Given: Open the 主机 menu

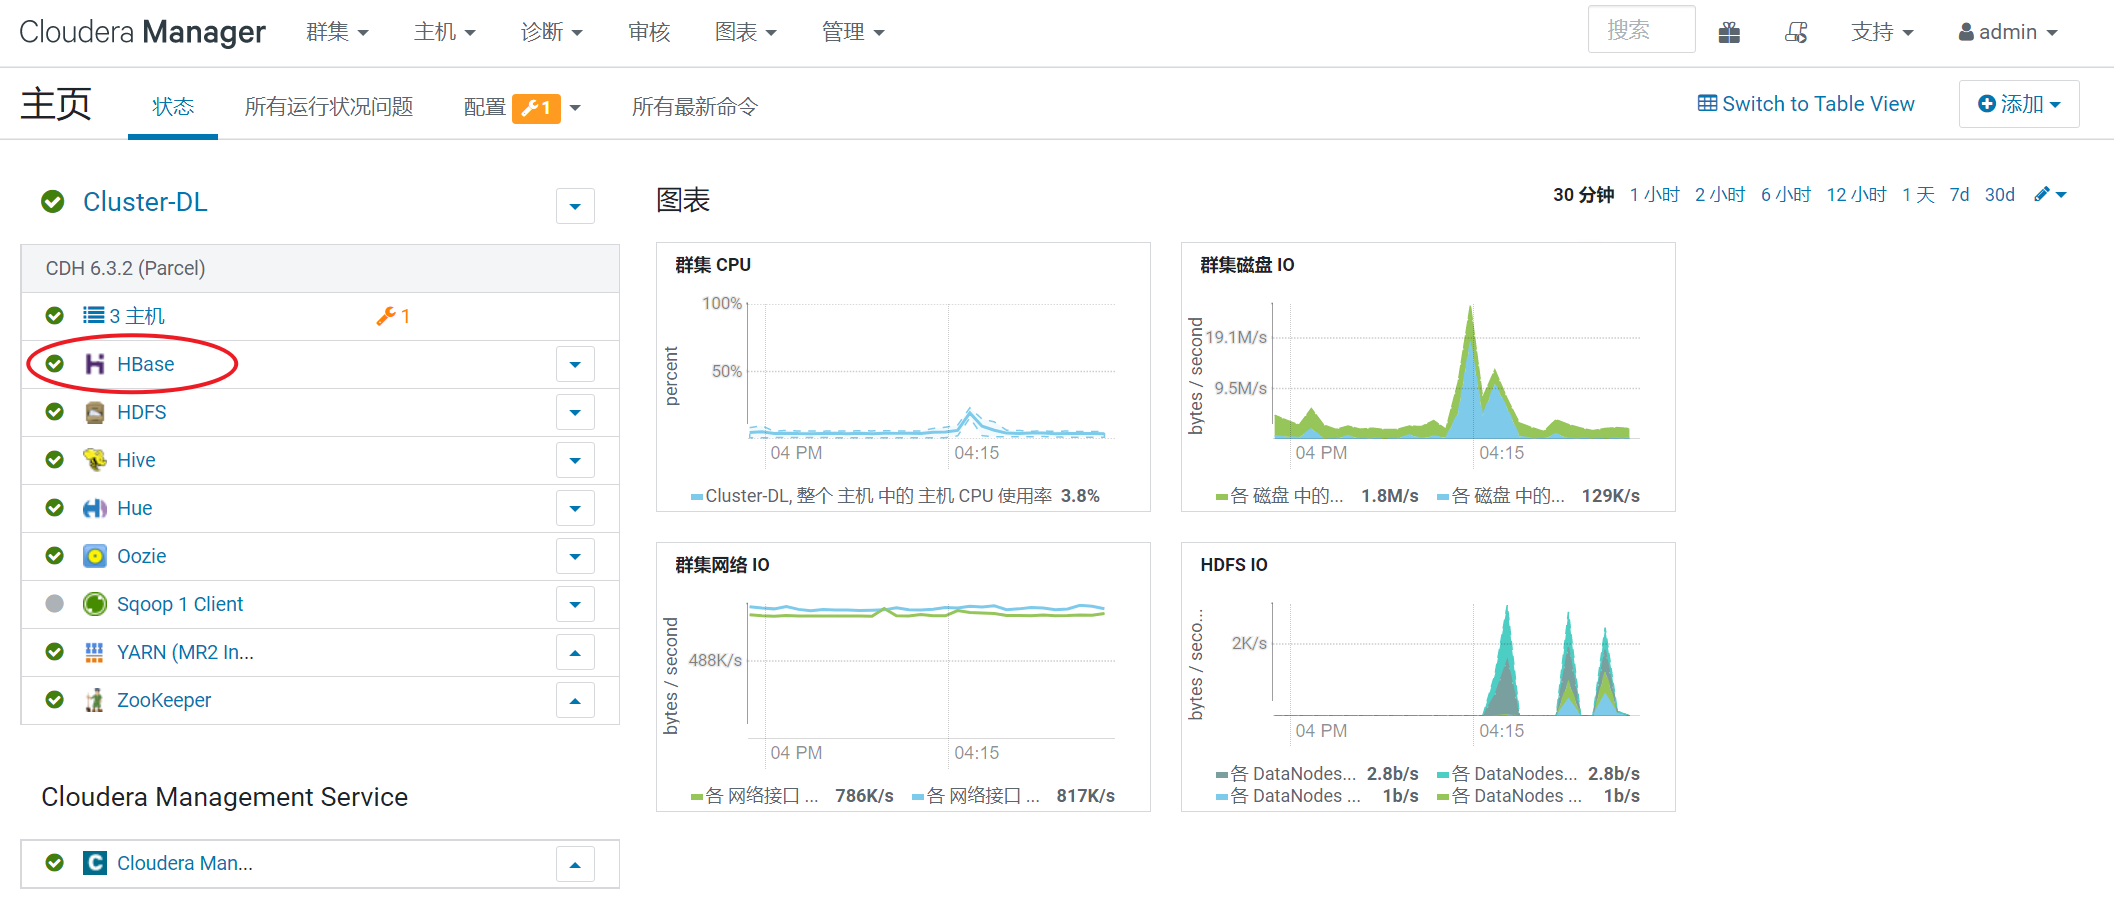Looking at the screenshot, I should (445, 32).
